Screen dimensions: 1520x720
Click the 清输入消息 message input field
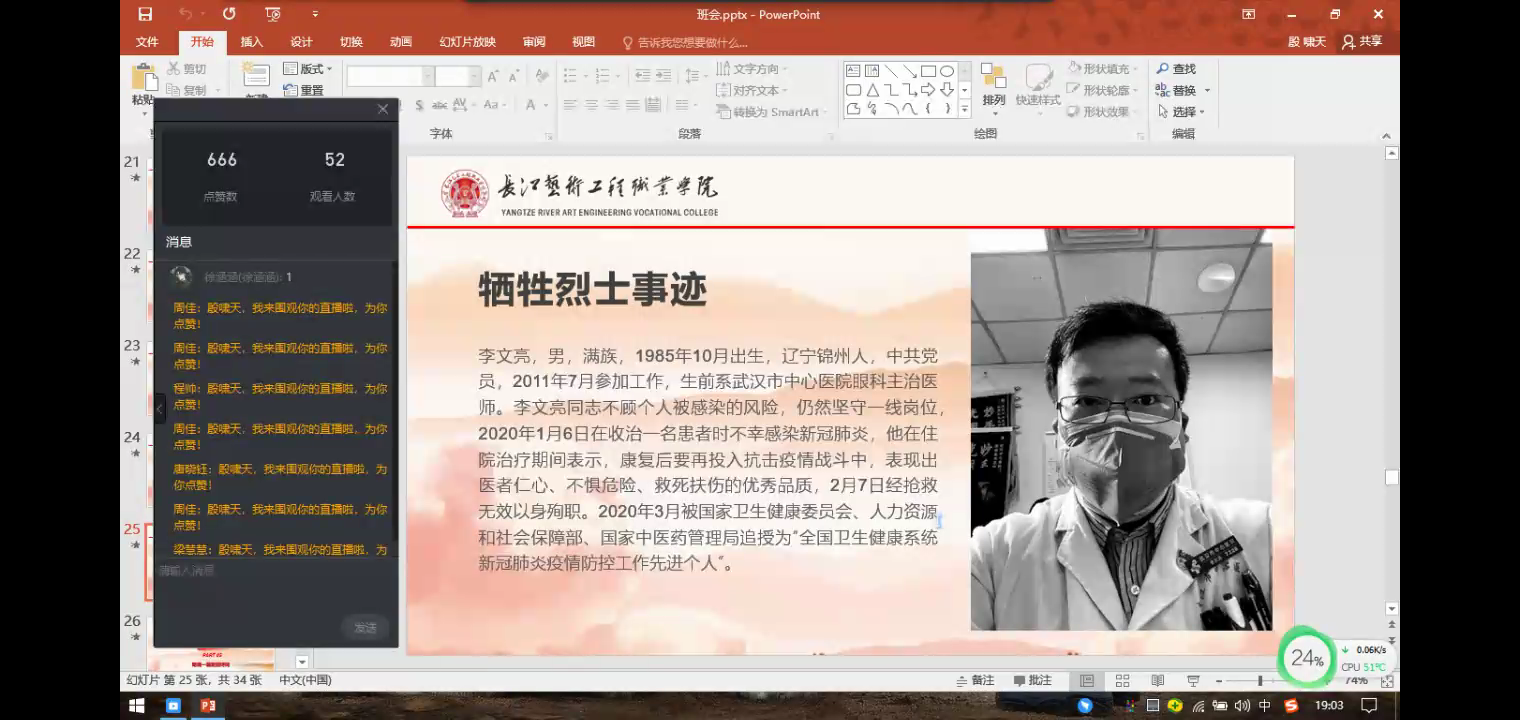tap(276, 571)
